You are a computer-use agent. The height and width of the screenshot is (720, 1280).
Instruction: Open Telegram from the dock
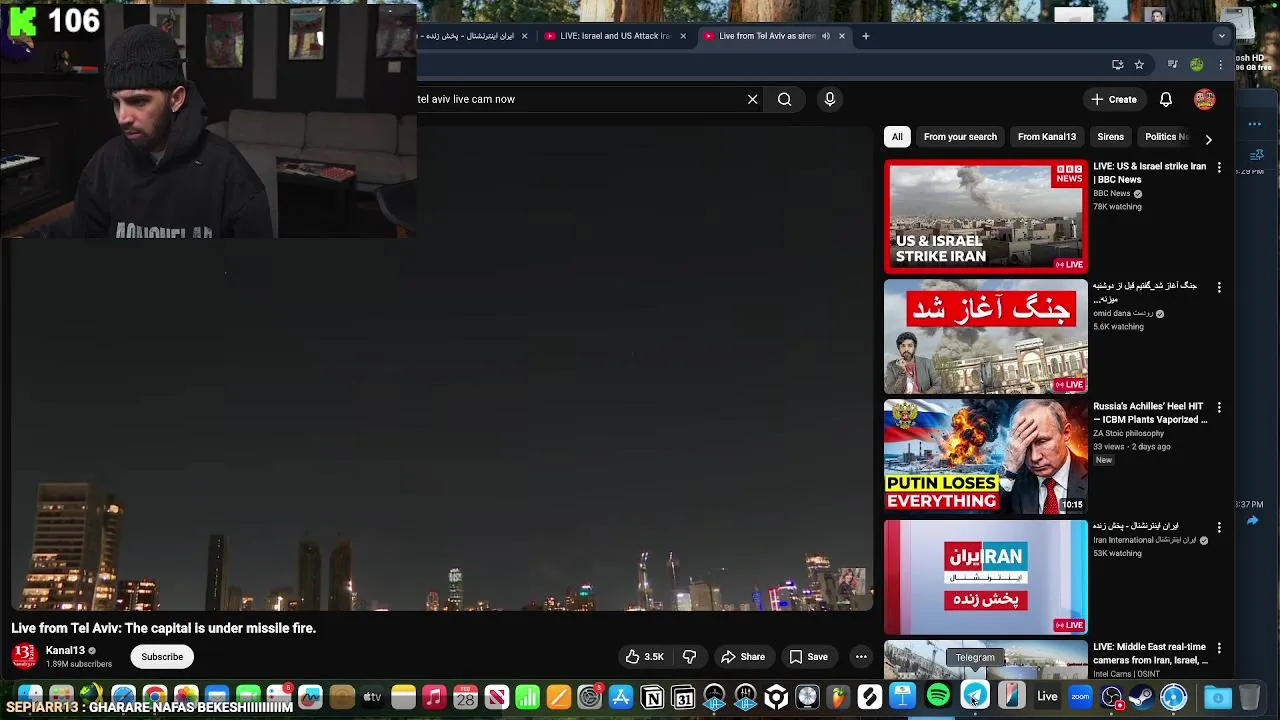(975, 696)
